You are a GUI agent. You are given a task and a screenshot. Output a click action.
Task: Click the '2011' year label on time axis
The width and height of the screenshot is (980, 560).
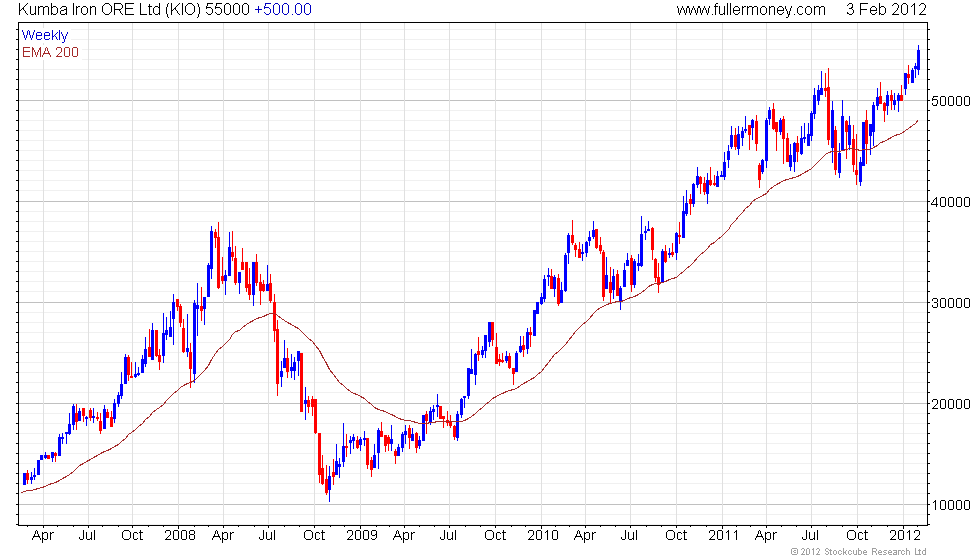pyautogui.click(x=724, y=536)
